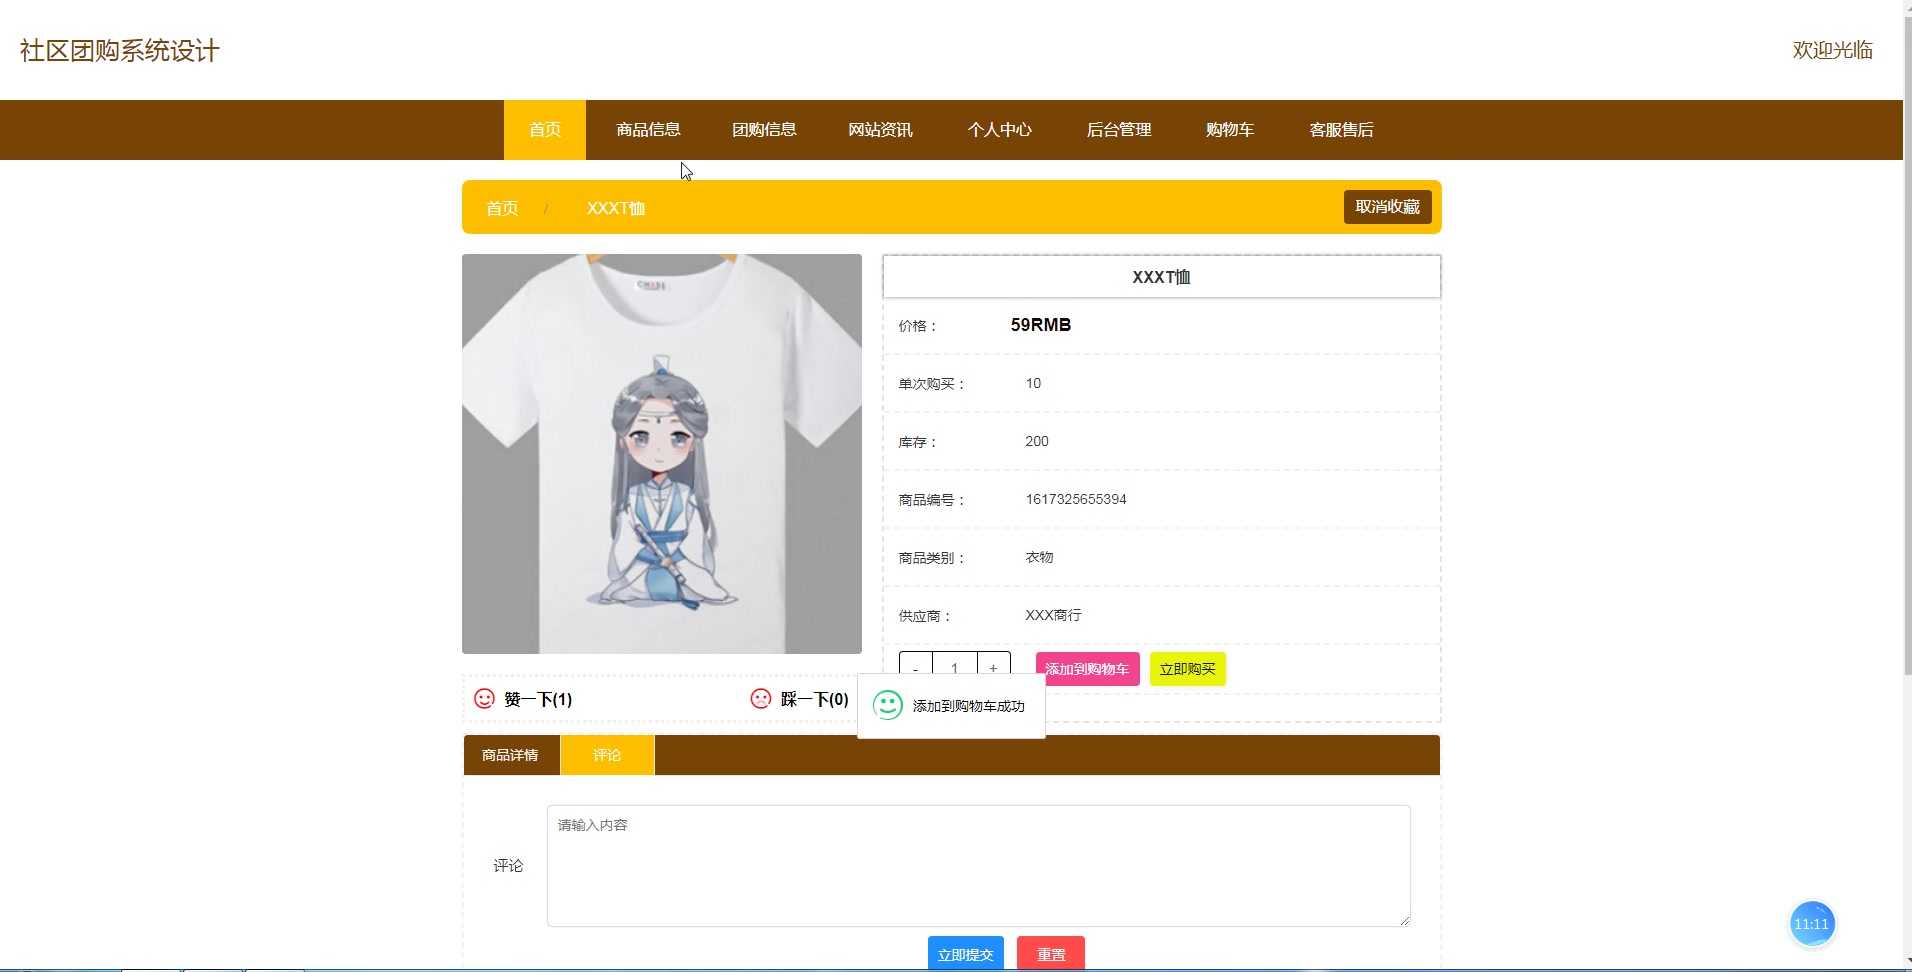Go to 团购信息 menu item

[764, 130]
